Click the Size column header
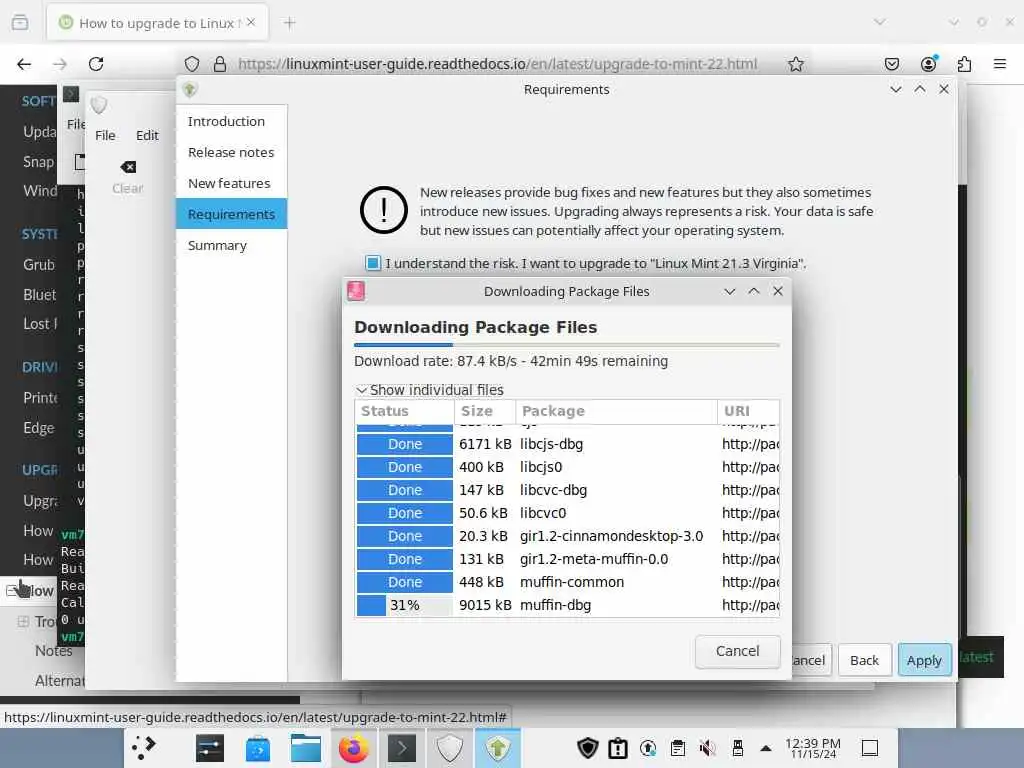 [x=485, y=411]
